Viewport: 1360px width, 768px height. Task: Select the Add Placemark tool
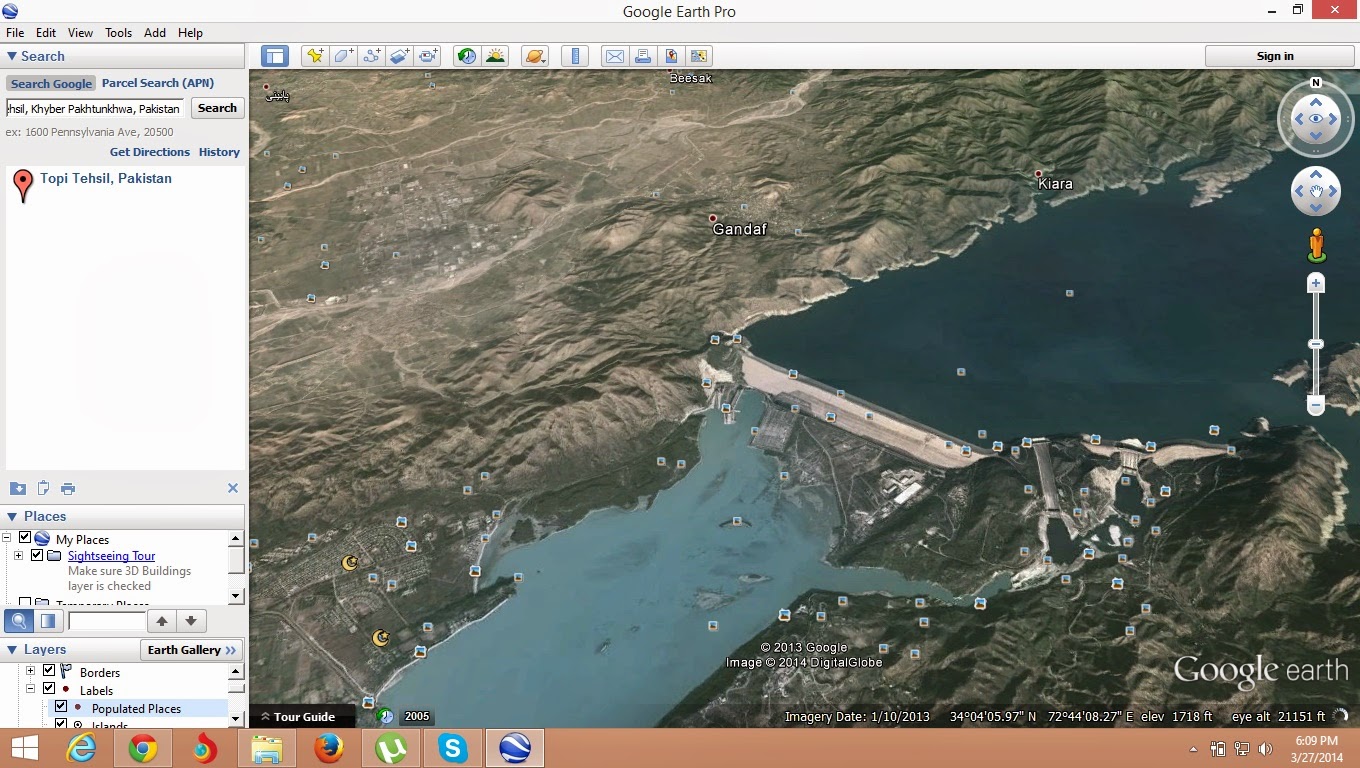315,56
